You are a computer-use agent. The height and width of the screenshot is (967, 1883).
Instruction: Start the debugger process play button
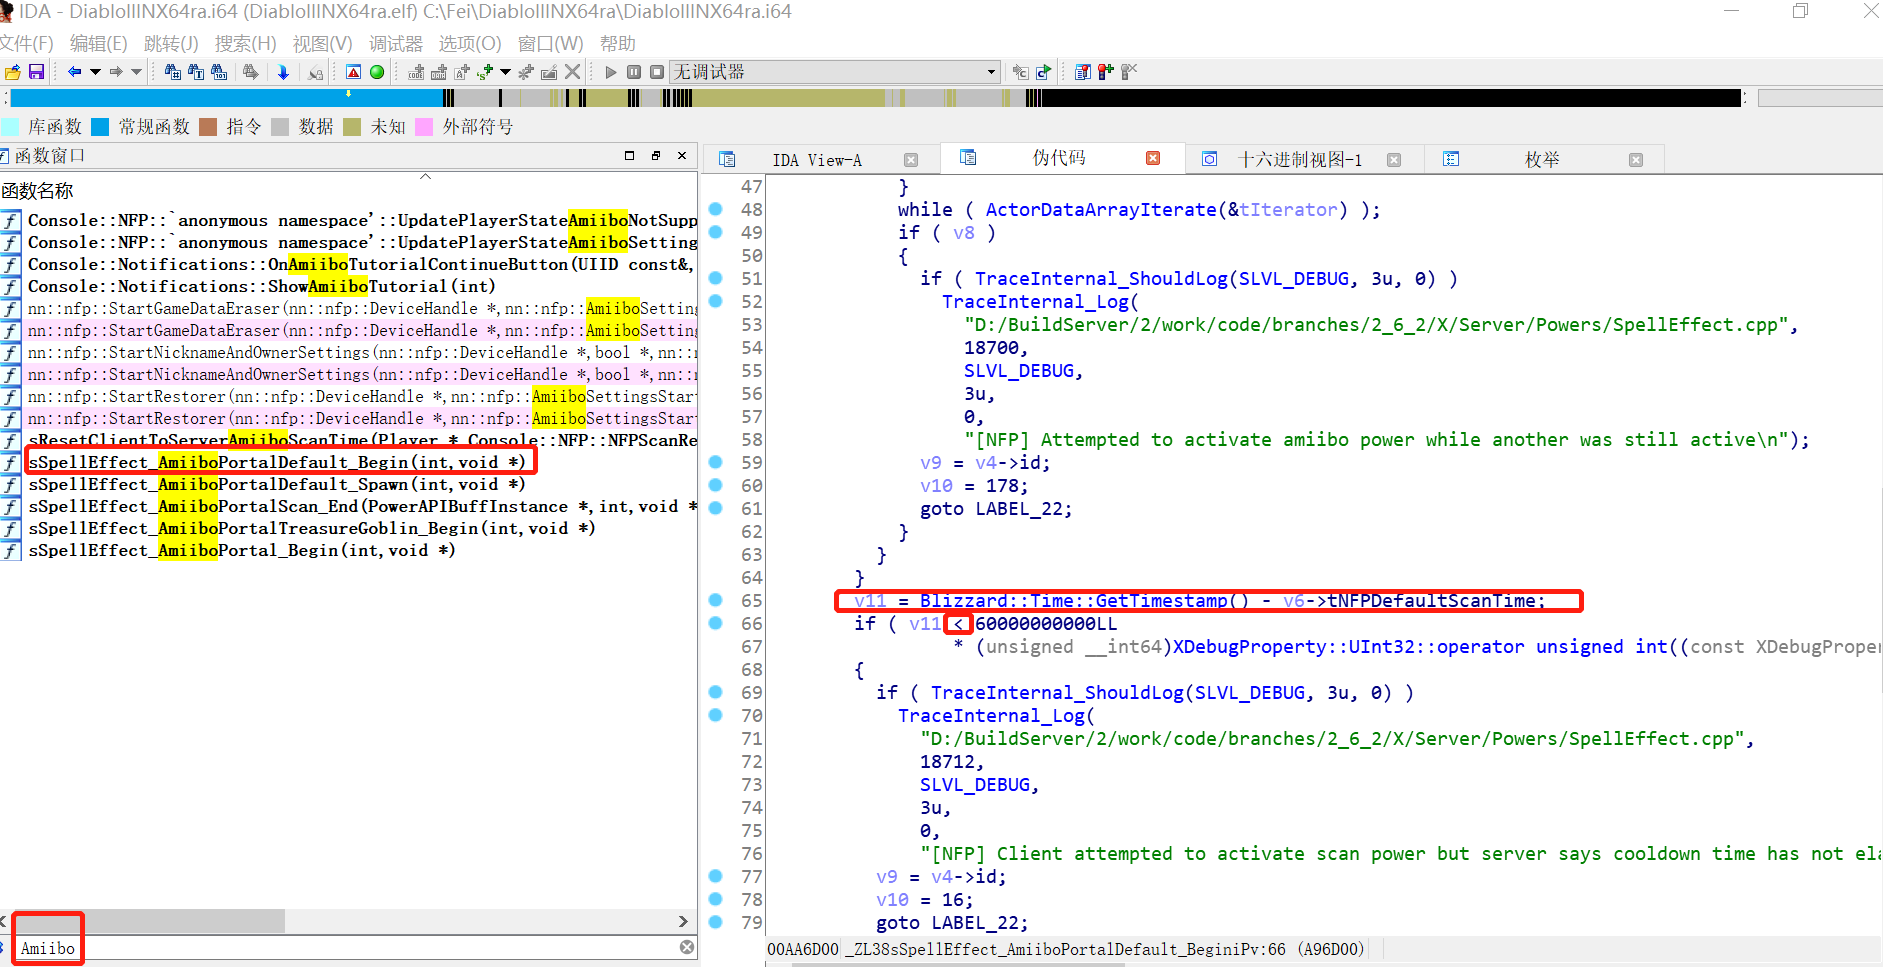(x=610, y=72)
